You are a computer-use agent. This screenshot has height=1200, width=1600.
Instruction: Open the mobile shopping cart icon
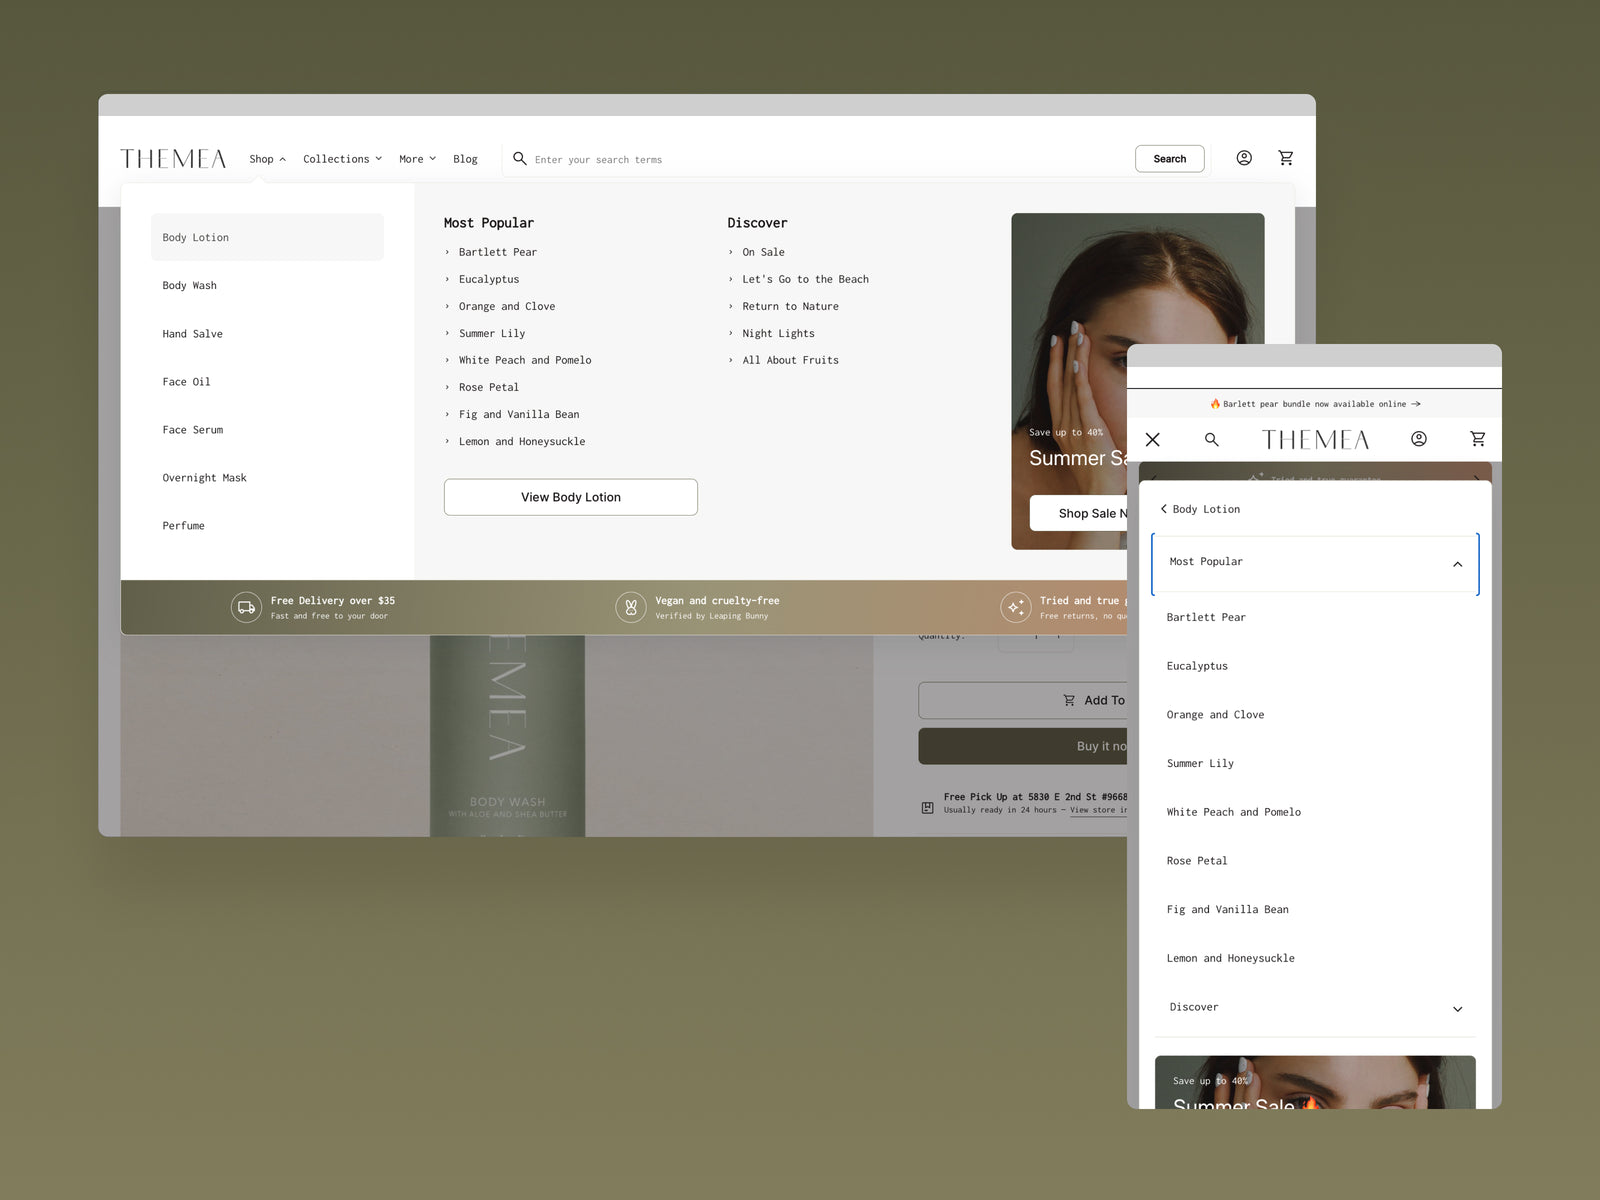tap(1477, 439)
